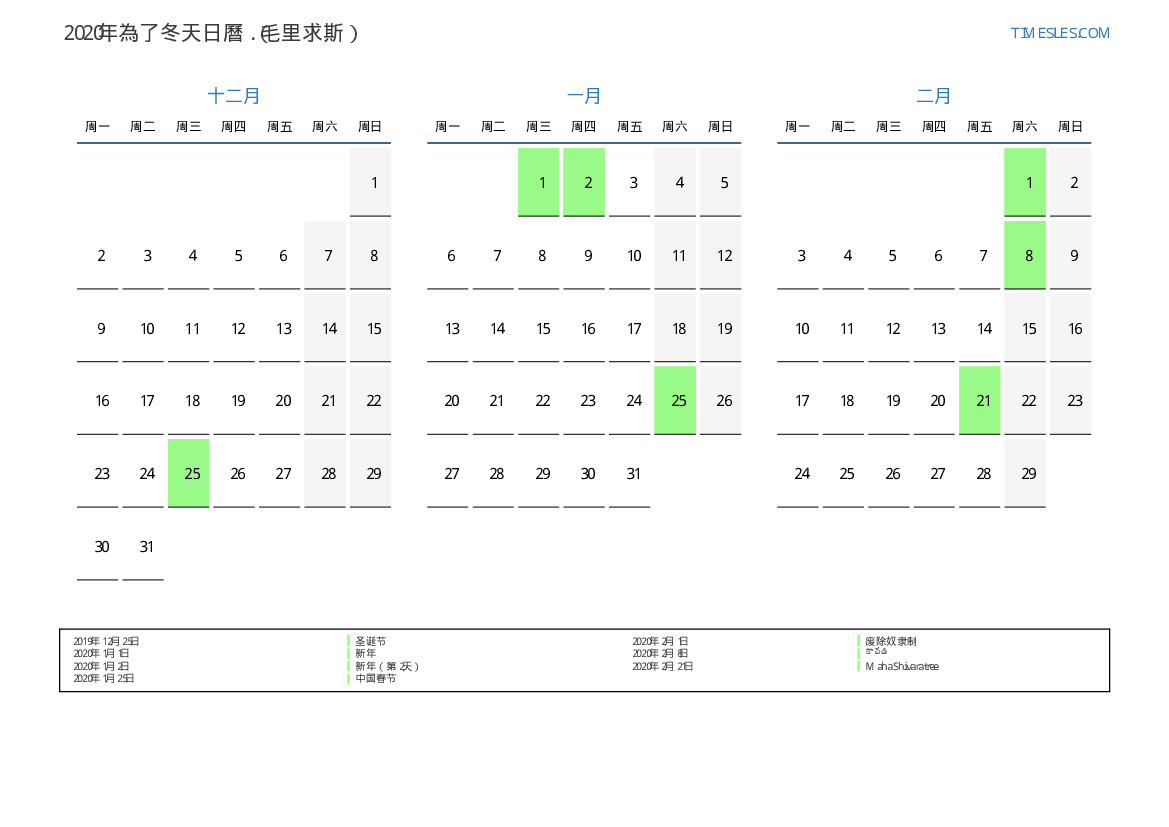Select green January 1 New Year cell
The height and width of the screenshot is (827, 1169).
(539, 182)
